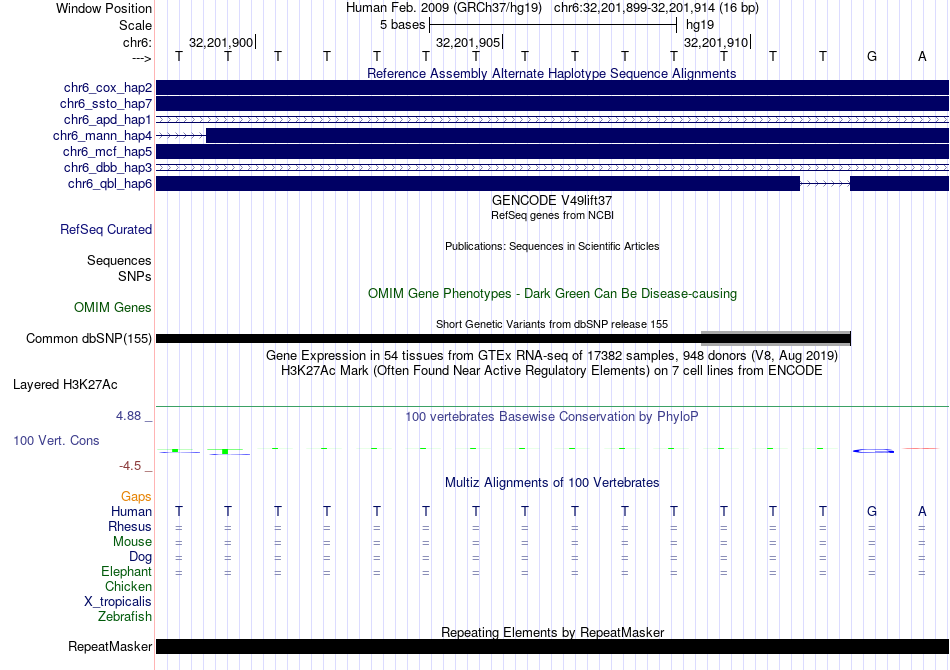
Task: Click RefSeq genes from NCBI title
Action: [552, 215]
